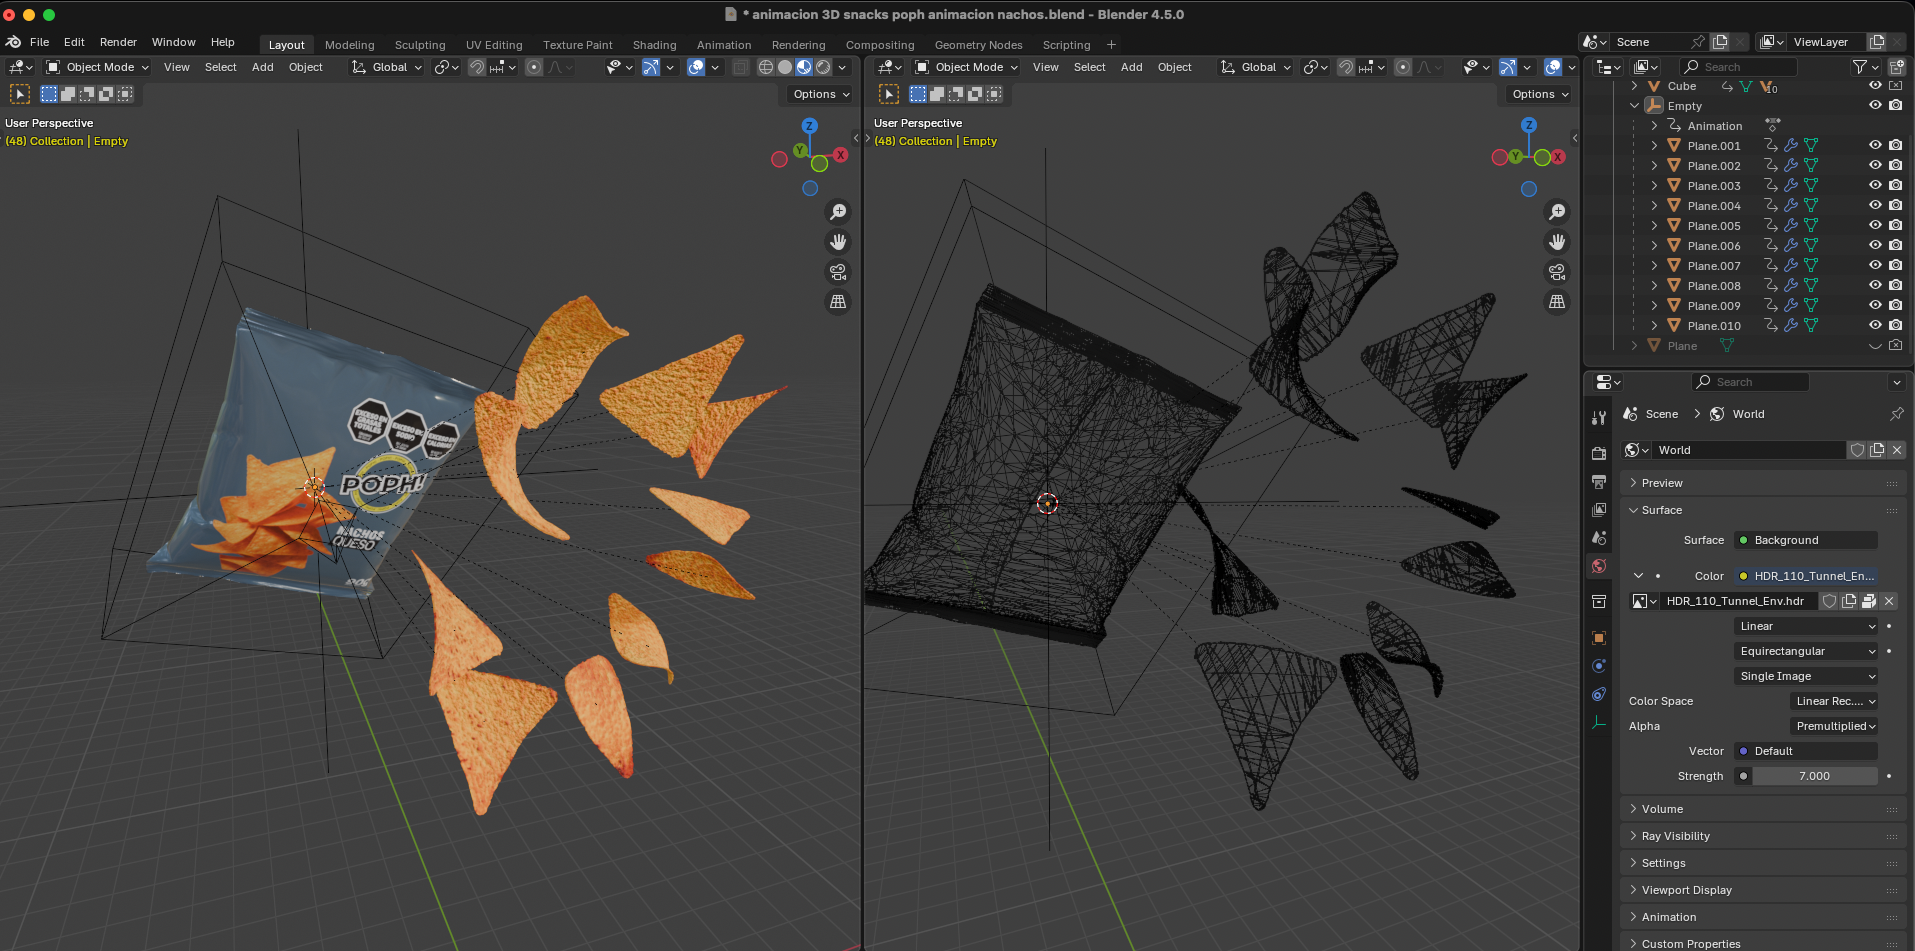Toggle camera view icon in right viewport
Image resolution: width=1915 pixels, height=951 pixels.
1557,272
